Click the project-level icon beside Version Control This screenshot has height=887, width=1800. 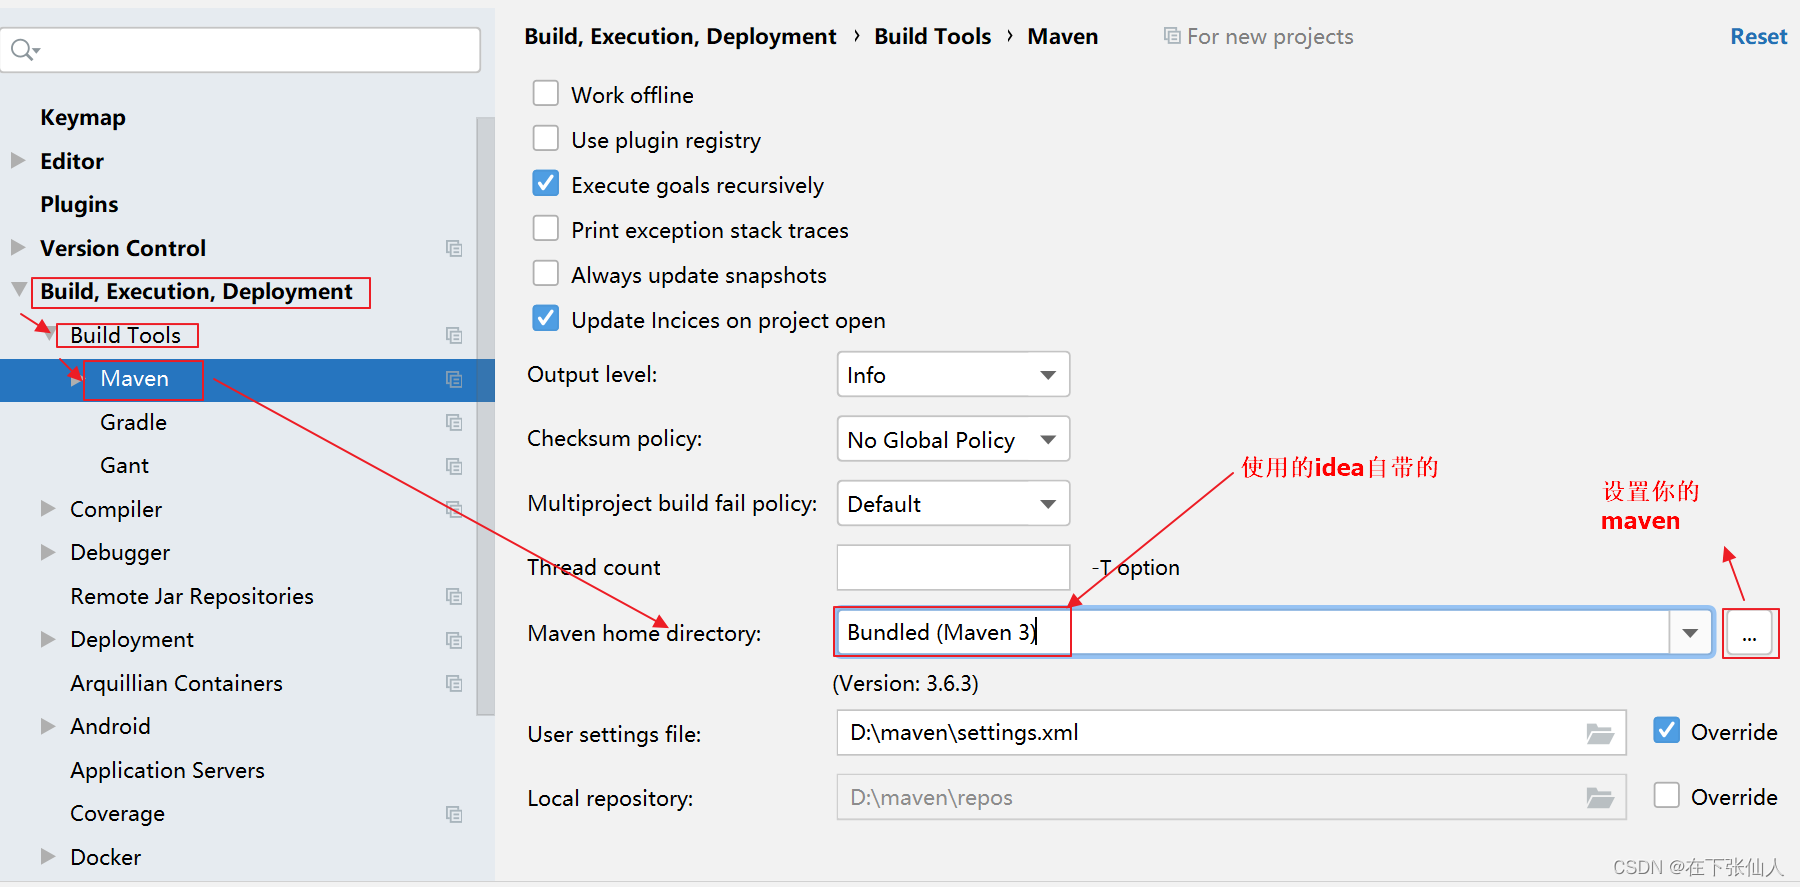(x=454, y=248)
